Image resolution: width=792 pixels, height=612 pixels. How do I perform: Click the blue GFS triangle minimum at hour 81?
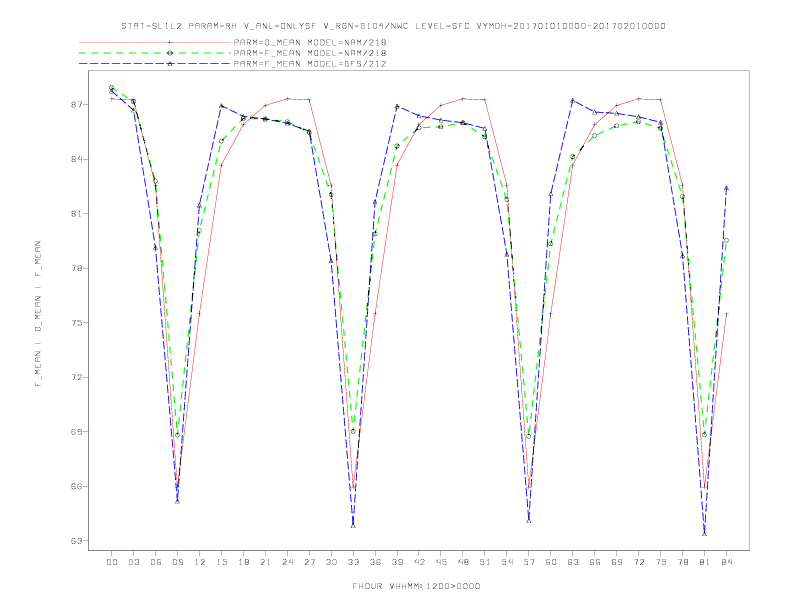pos(705,534)
